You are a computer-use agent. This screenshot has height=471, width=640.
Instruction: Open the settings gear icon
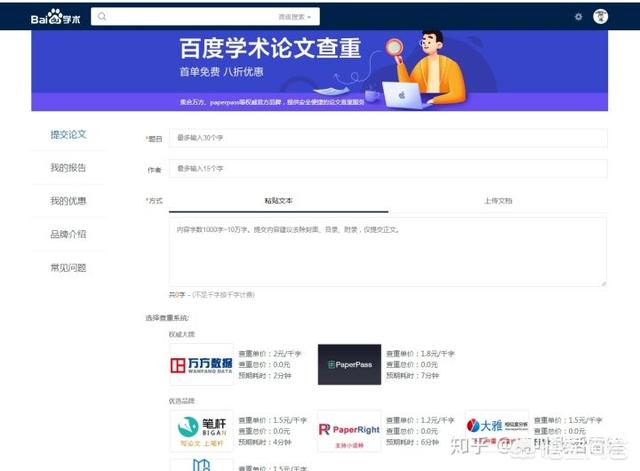point(578,17)
